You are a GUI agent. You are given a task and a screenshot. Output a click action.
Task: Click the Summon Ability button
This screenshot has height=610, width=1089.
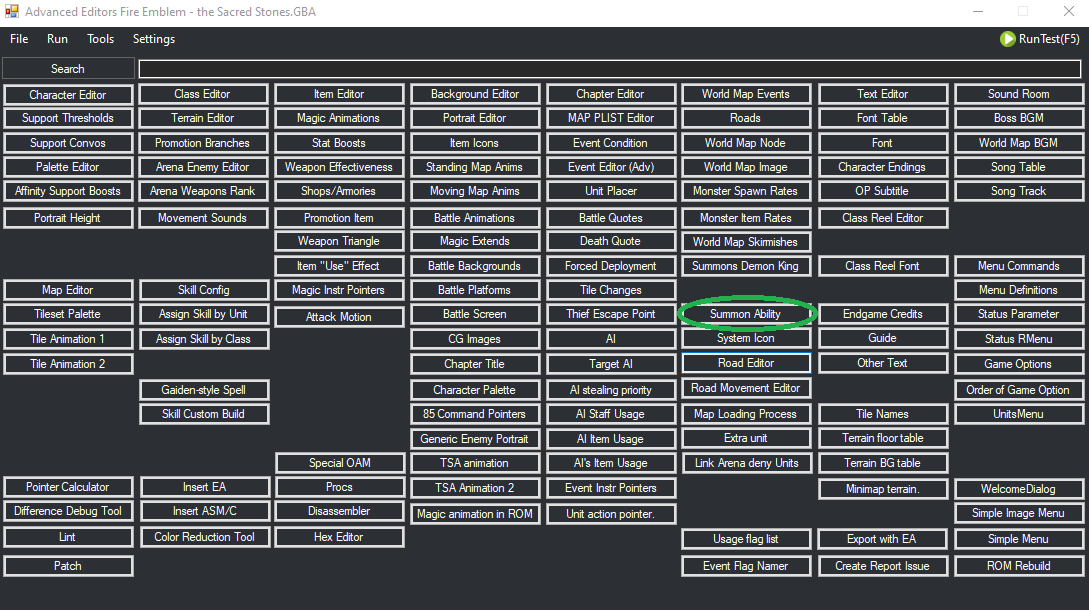click(745, 314)
